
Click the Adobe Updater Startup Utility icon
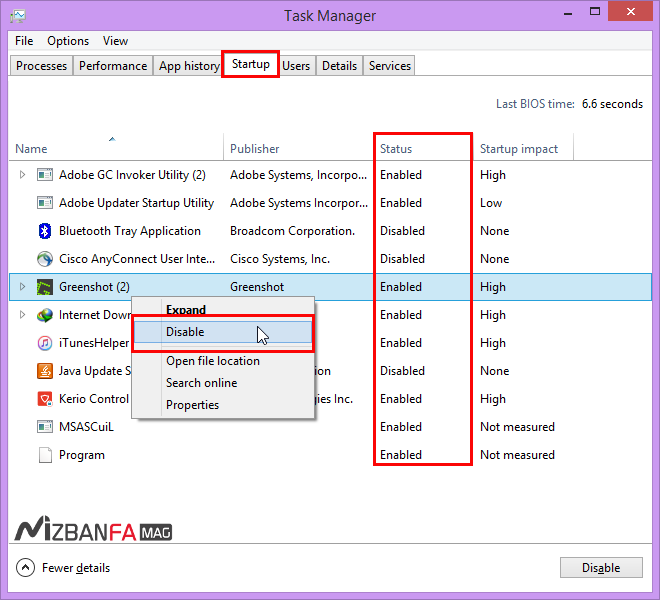(44, 203)
